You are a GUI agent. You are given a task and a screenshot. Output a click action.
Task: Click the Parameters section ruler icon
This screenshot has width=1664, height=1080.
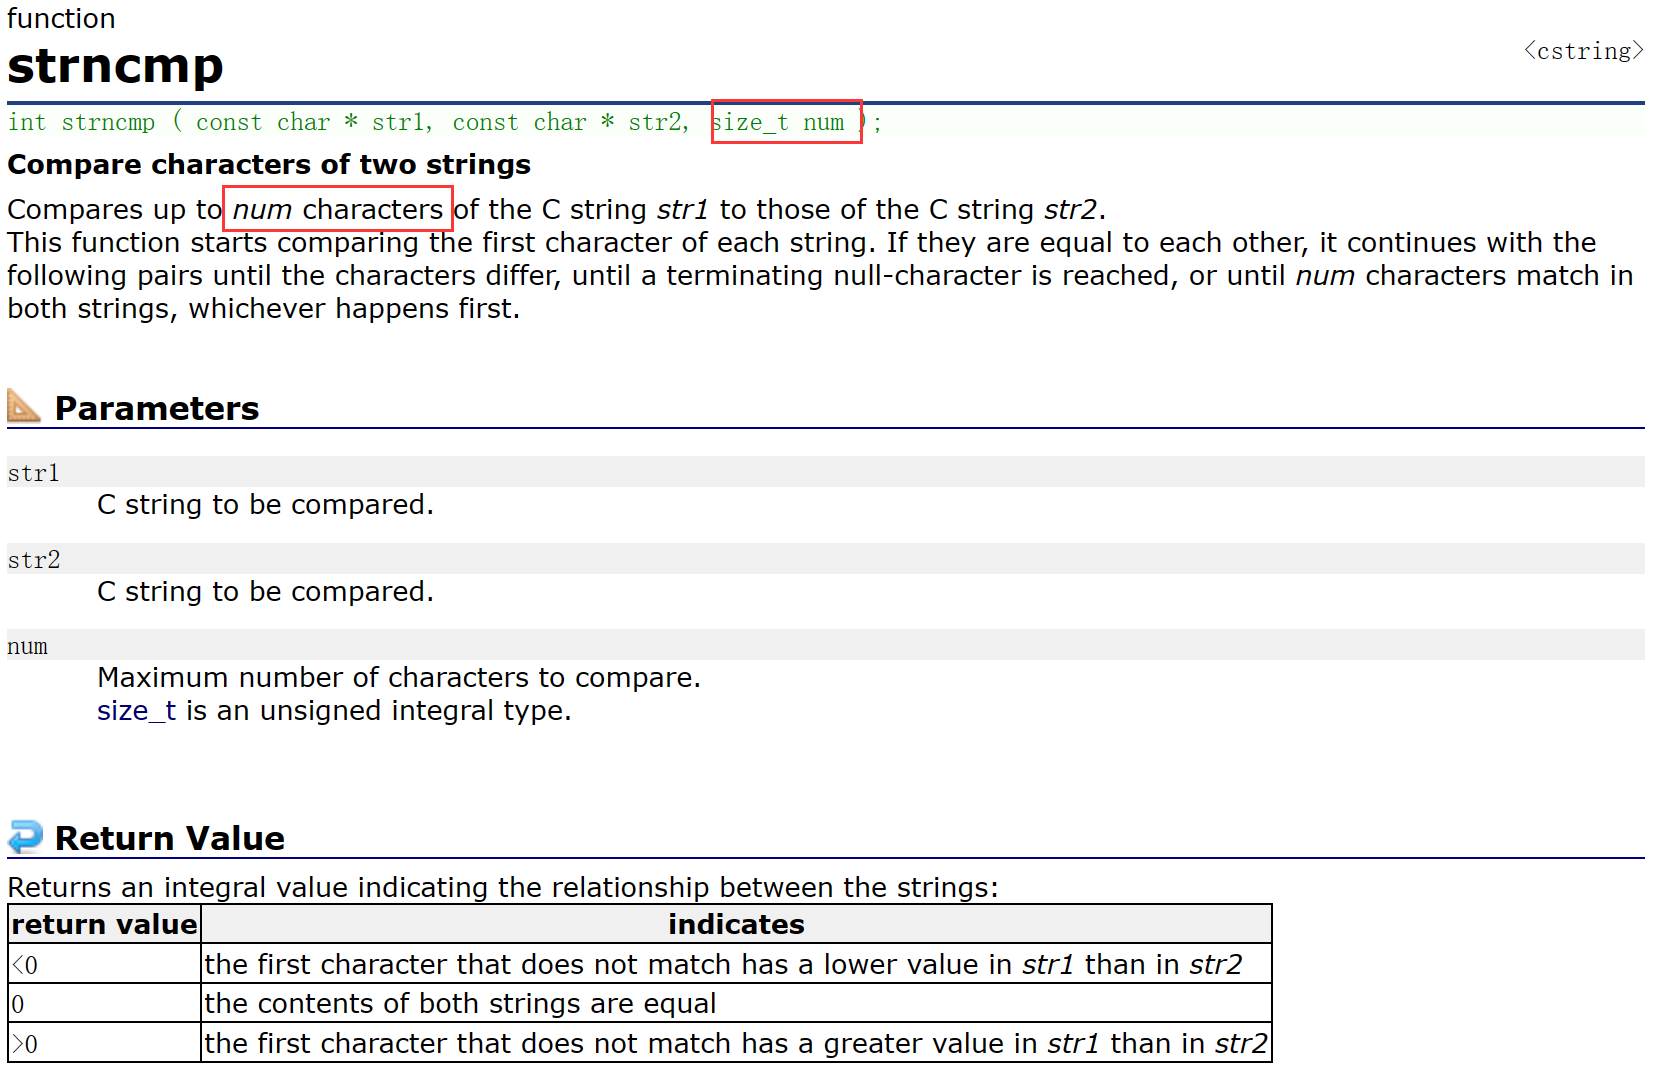(24, 406)
